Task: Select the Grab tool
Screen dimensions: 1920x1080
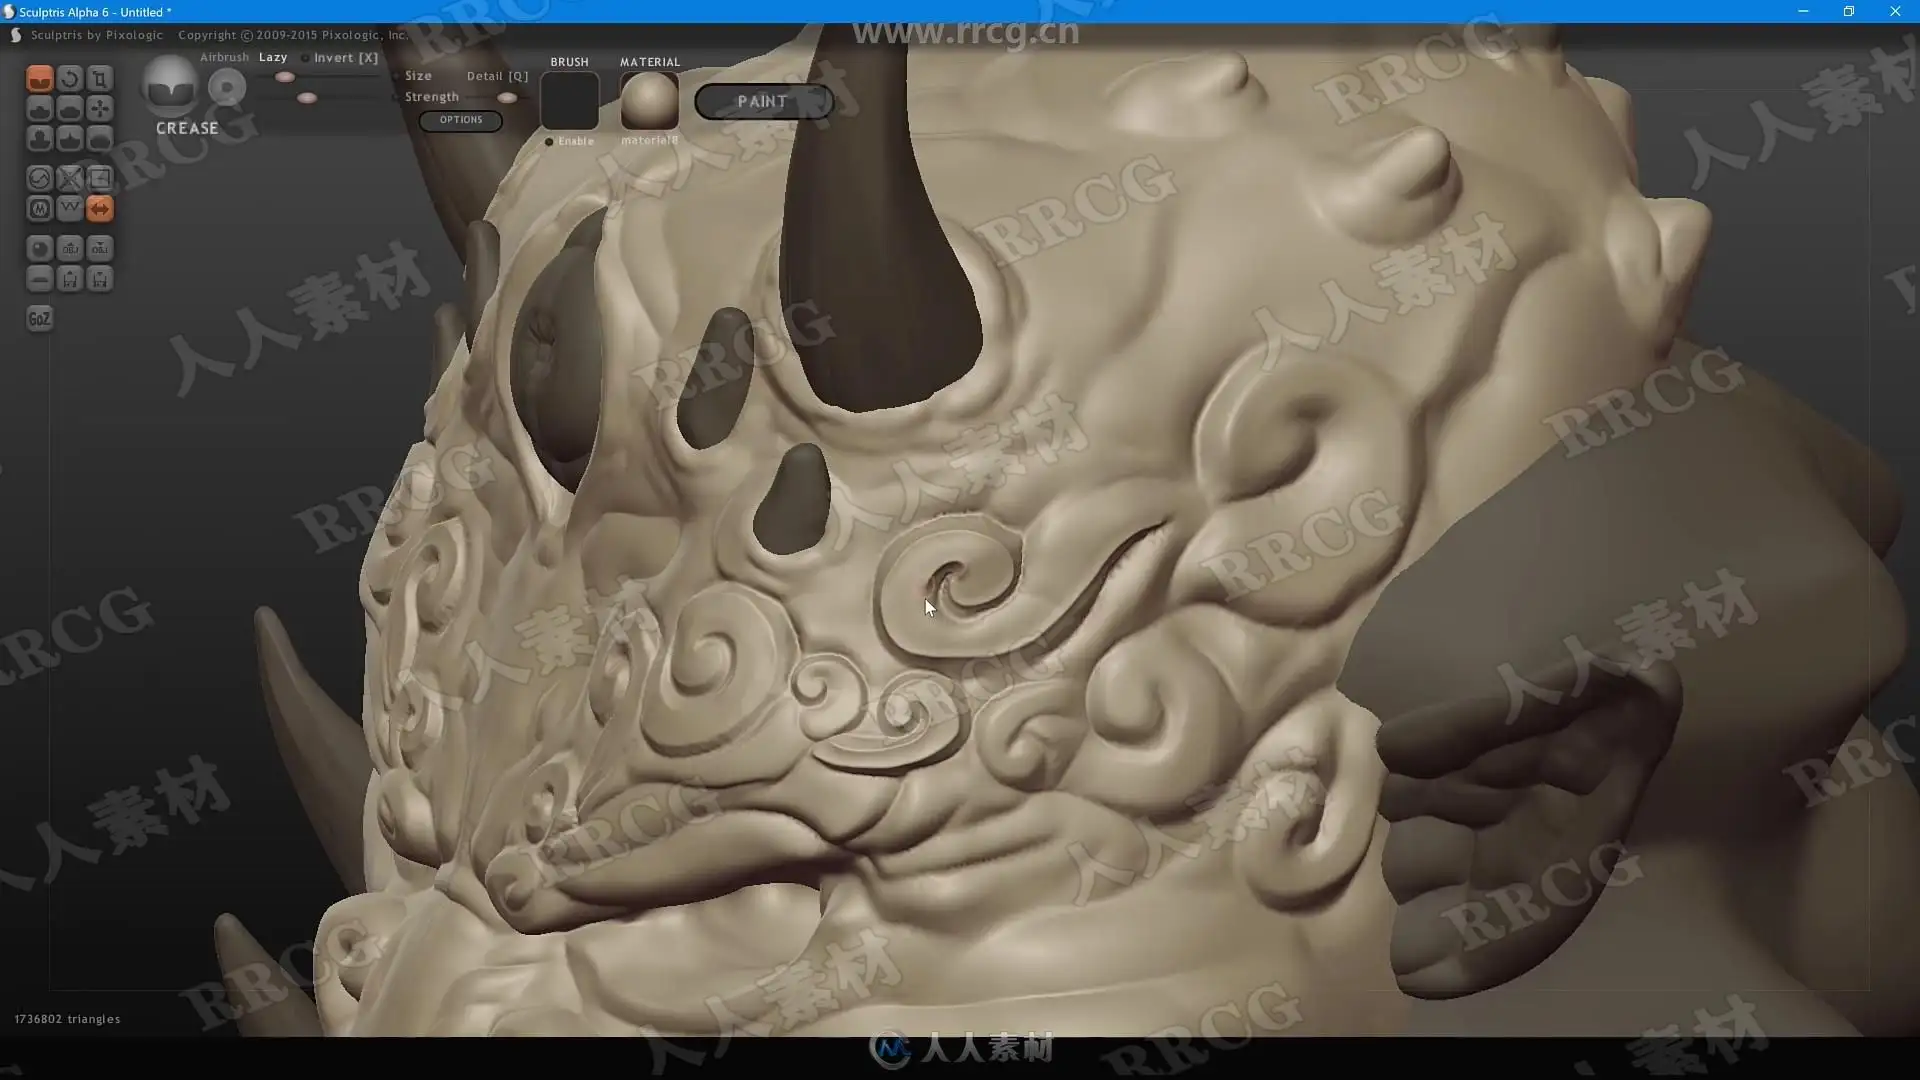Action: tap(99, 109)
